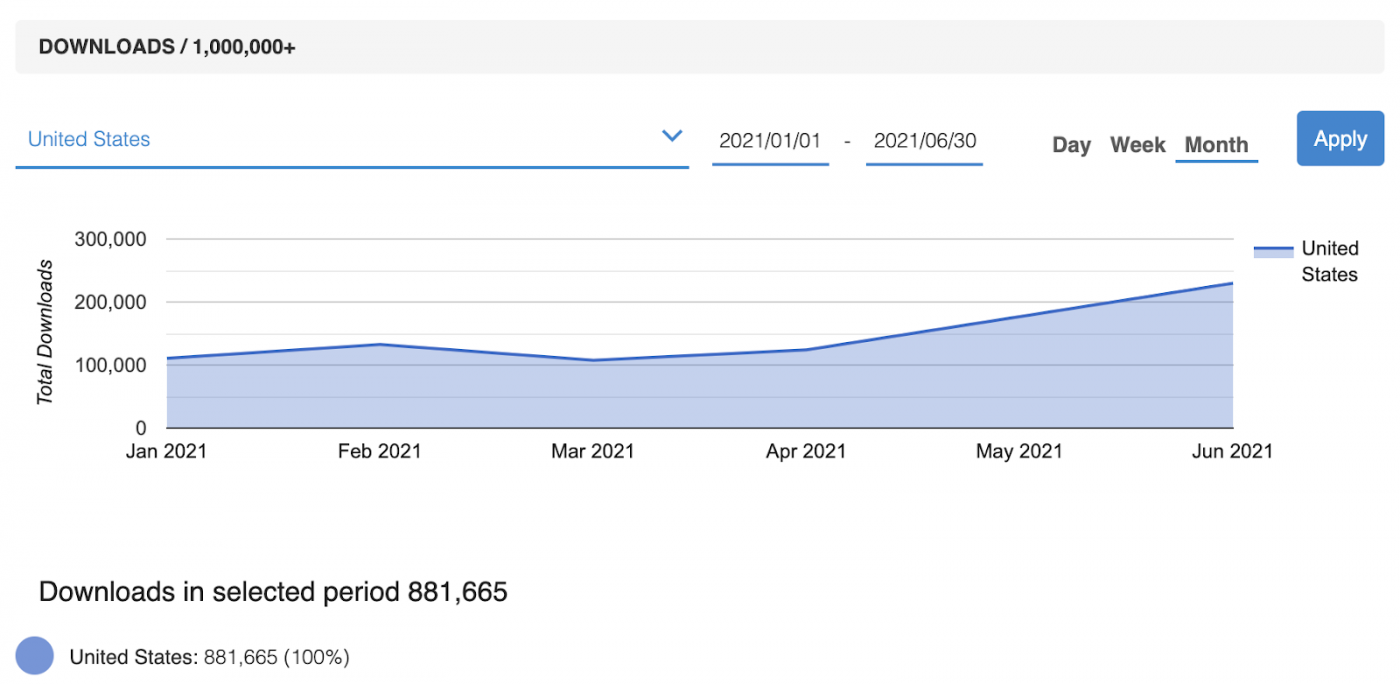Open the United States country dropdown

[x=352, y=140]
